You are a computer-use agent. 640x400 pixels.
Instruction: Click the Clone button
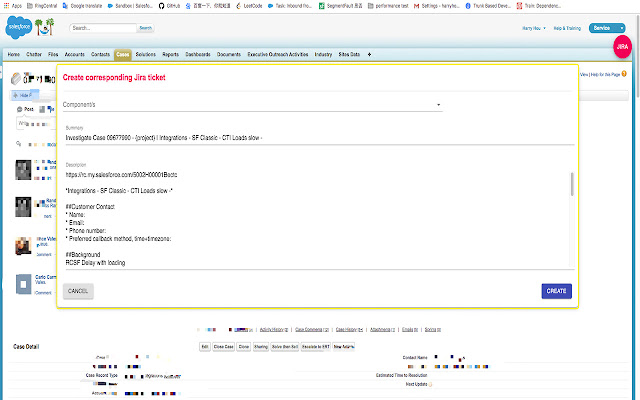(244, 347)
